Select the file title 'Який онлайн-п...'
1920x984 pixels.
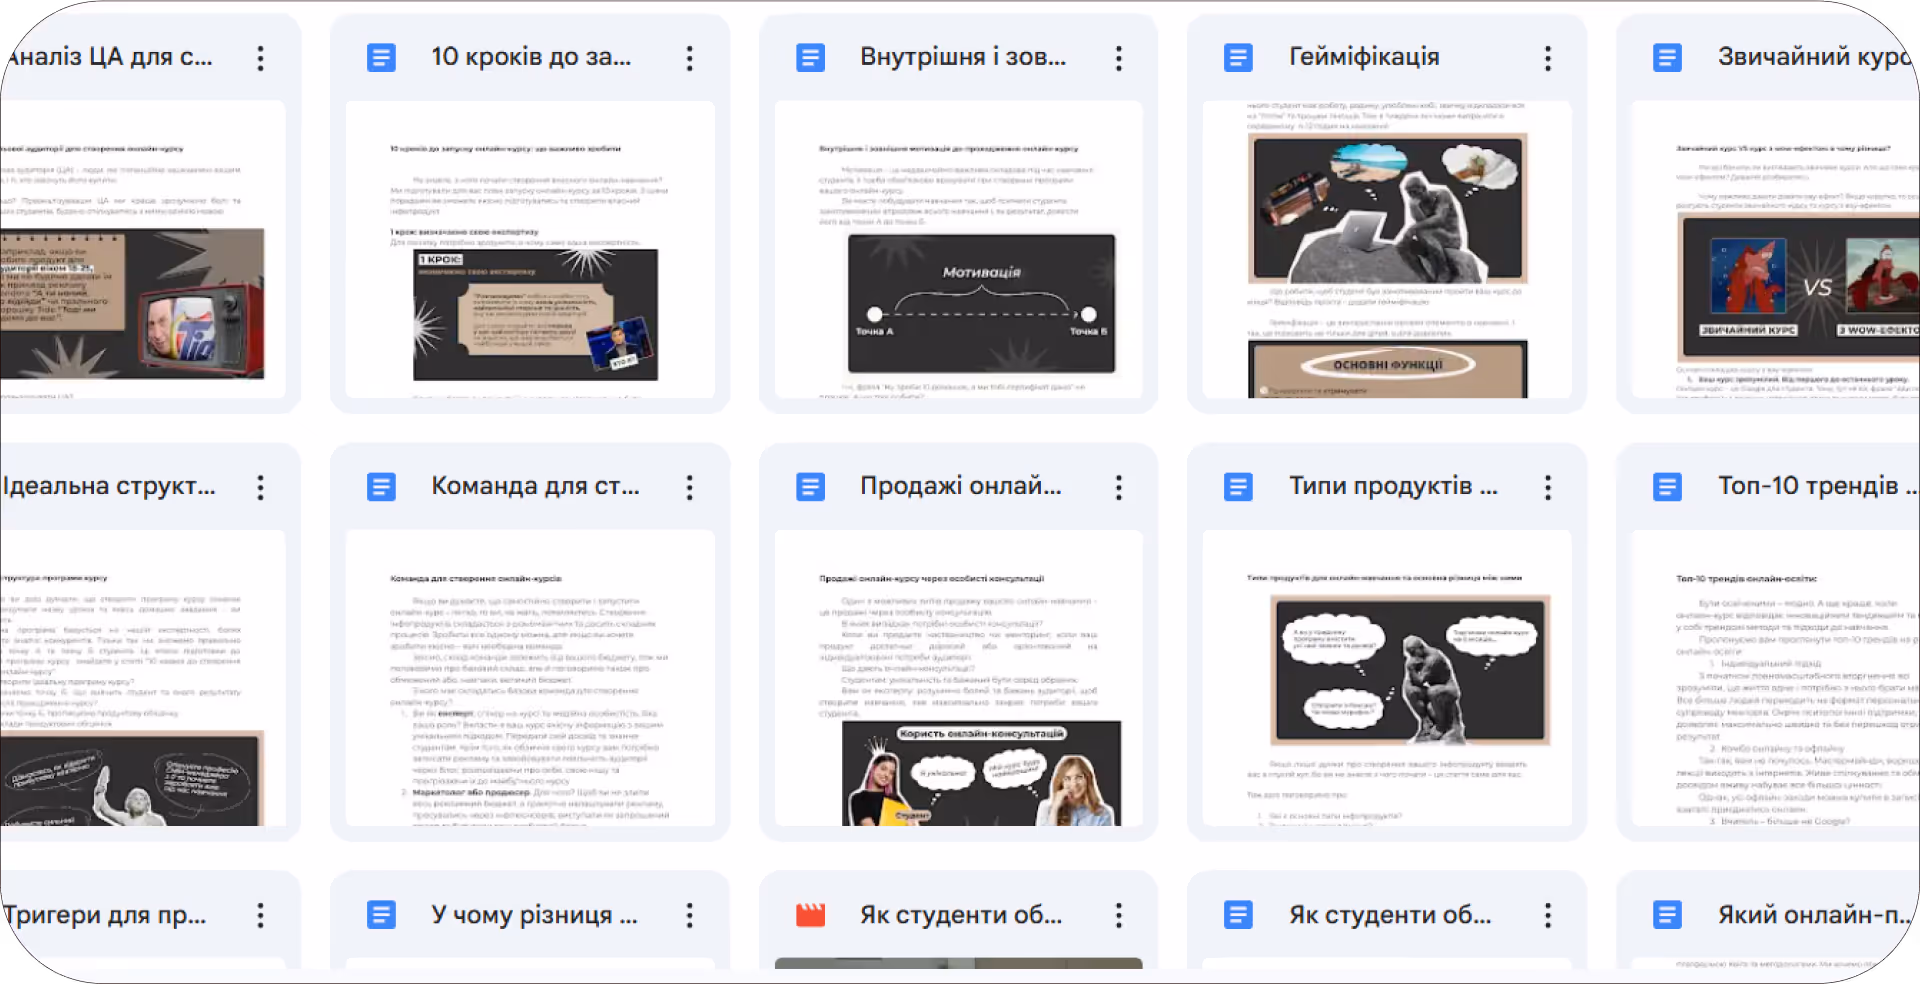coord(1813,915)
